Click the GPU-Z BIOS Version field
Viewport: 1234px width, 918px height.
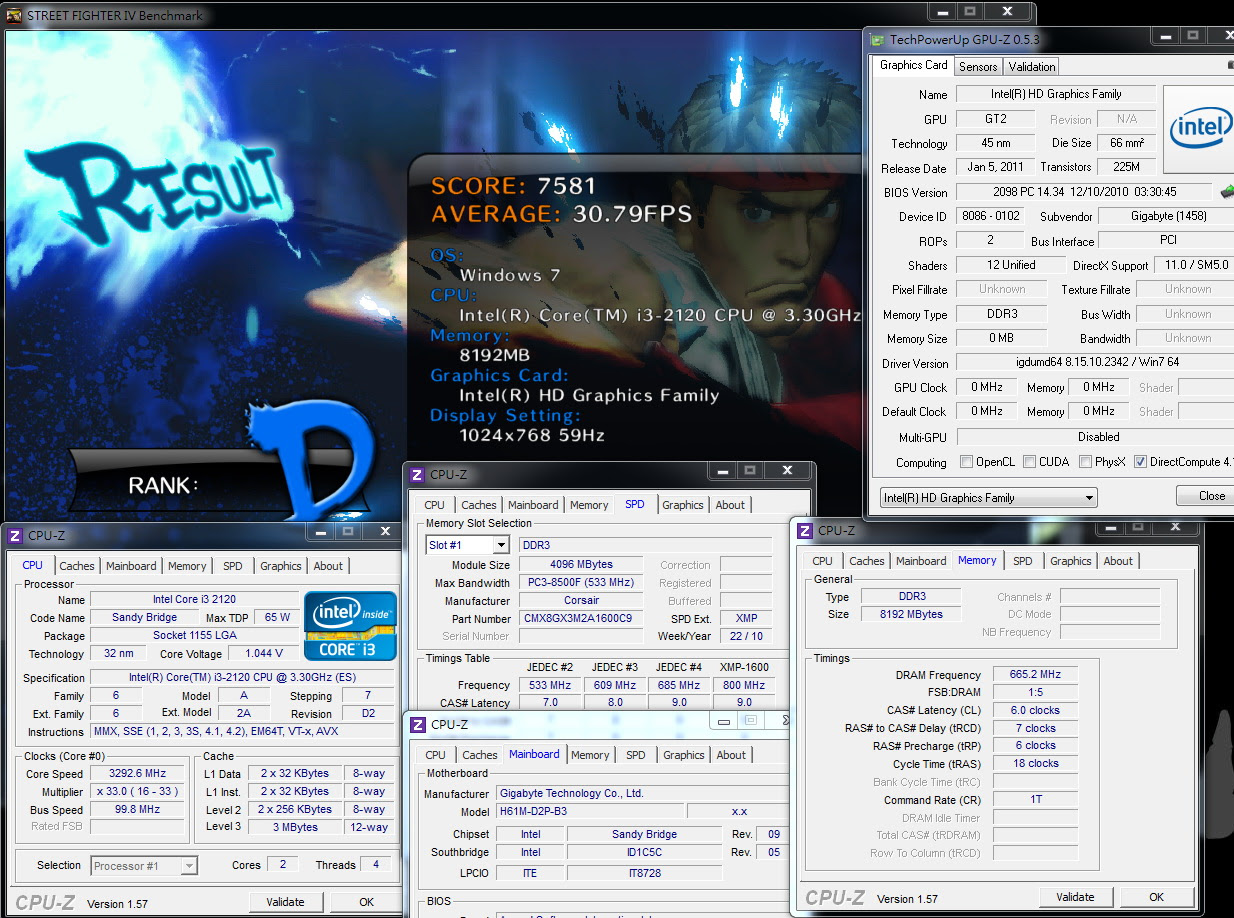point(1083,192)
